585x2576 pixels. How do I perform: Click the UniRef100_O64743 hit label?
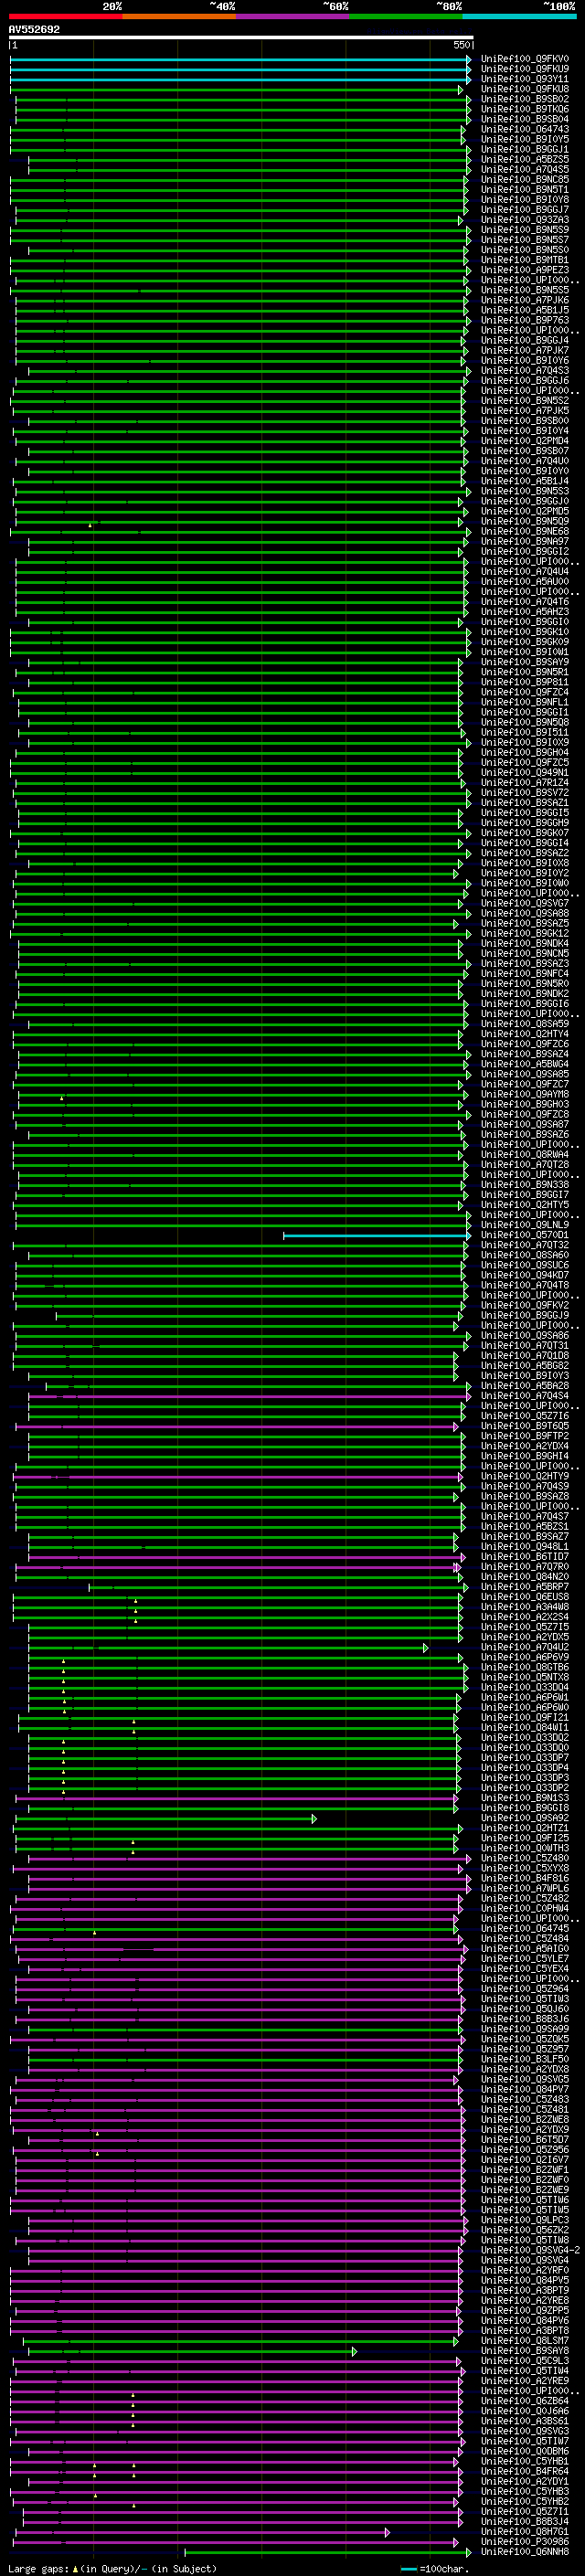[525, 129]
